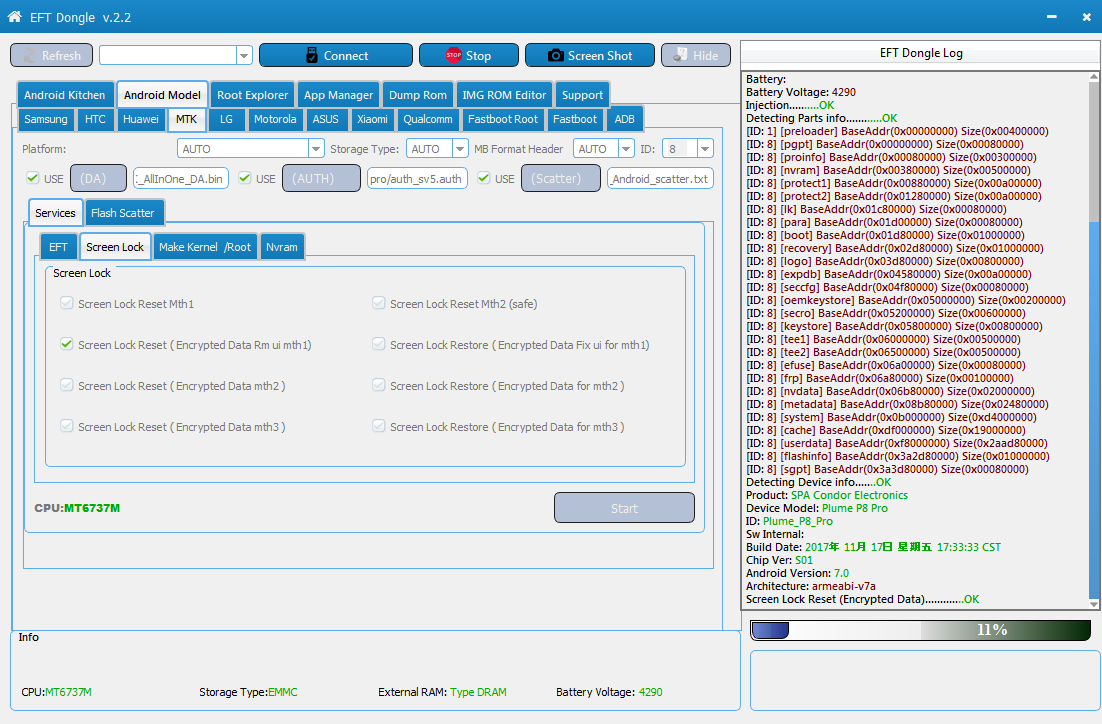Viewport: 1102px width, 724px height.
Task: Select the Huawei brand tab
Action: click(x=141, y=119)
